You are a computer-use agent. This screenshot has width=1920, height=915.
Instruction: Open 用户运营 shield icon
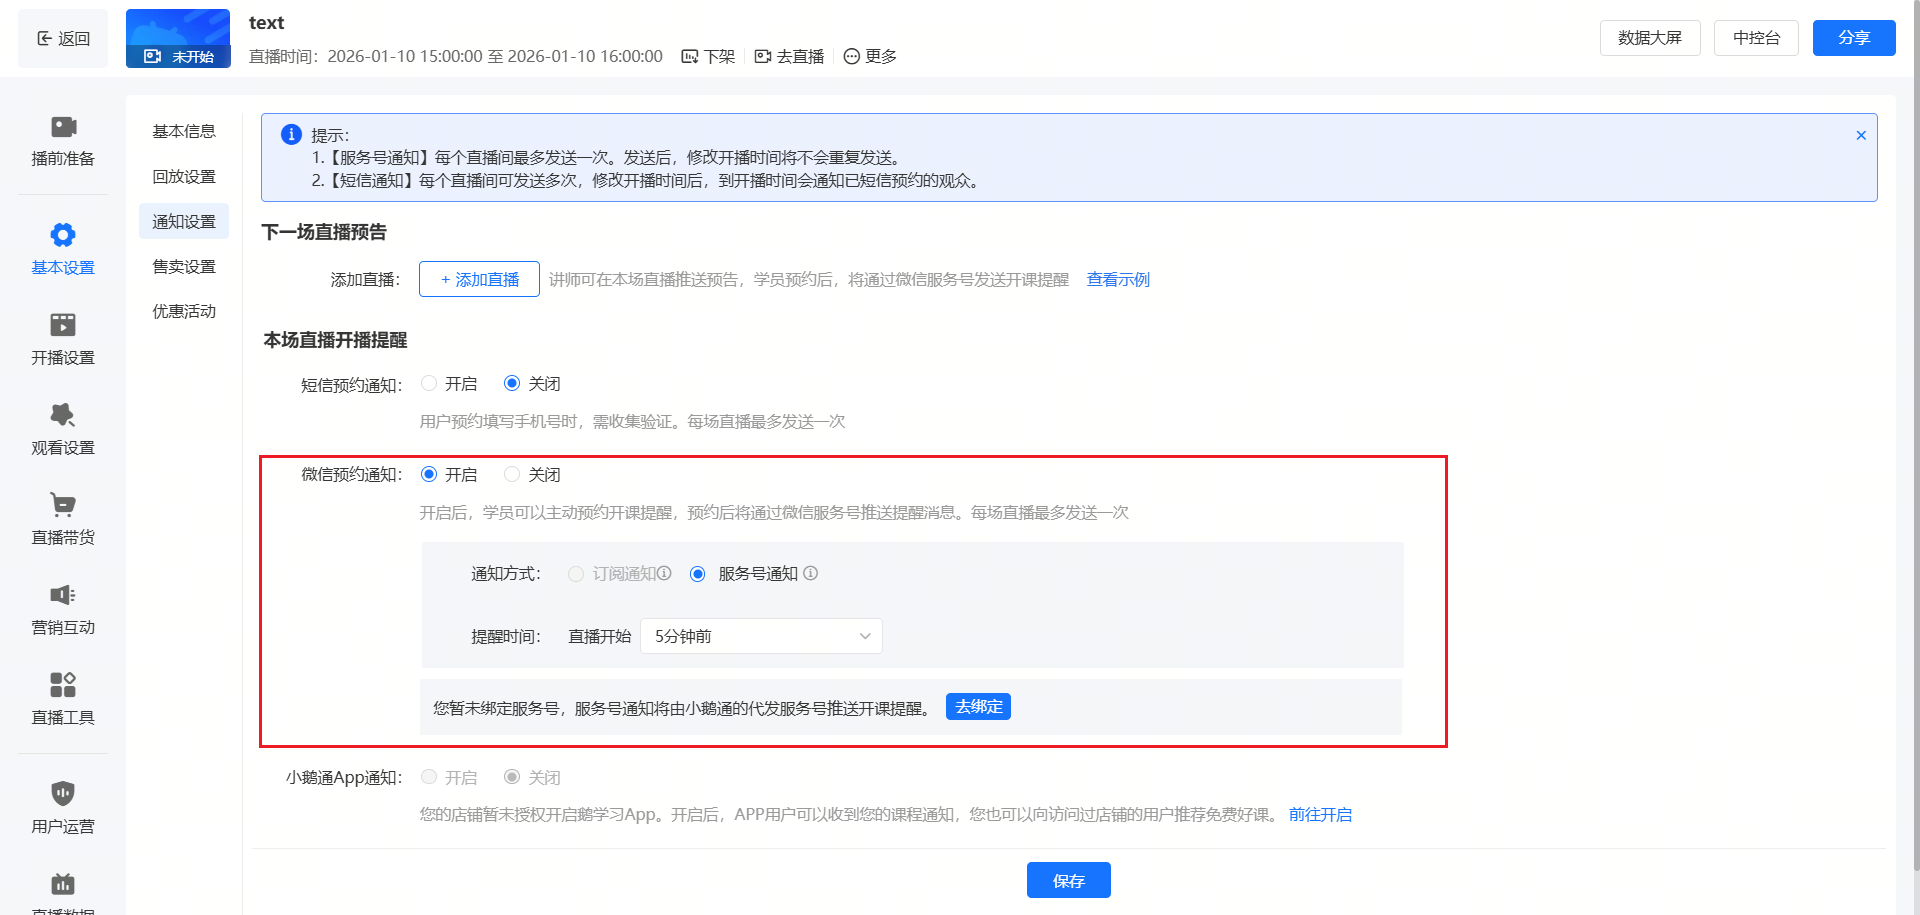click(63, 793)
